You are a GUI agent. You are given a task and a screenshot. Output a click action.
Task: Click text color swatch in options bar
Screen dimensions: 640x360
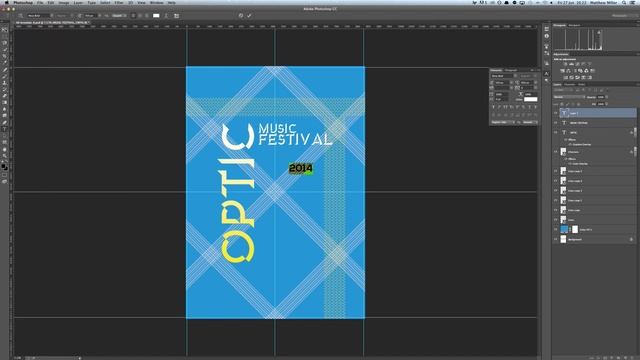(x=156, y=16)
